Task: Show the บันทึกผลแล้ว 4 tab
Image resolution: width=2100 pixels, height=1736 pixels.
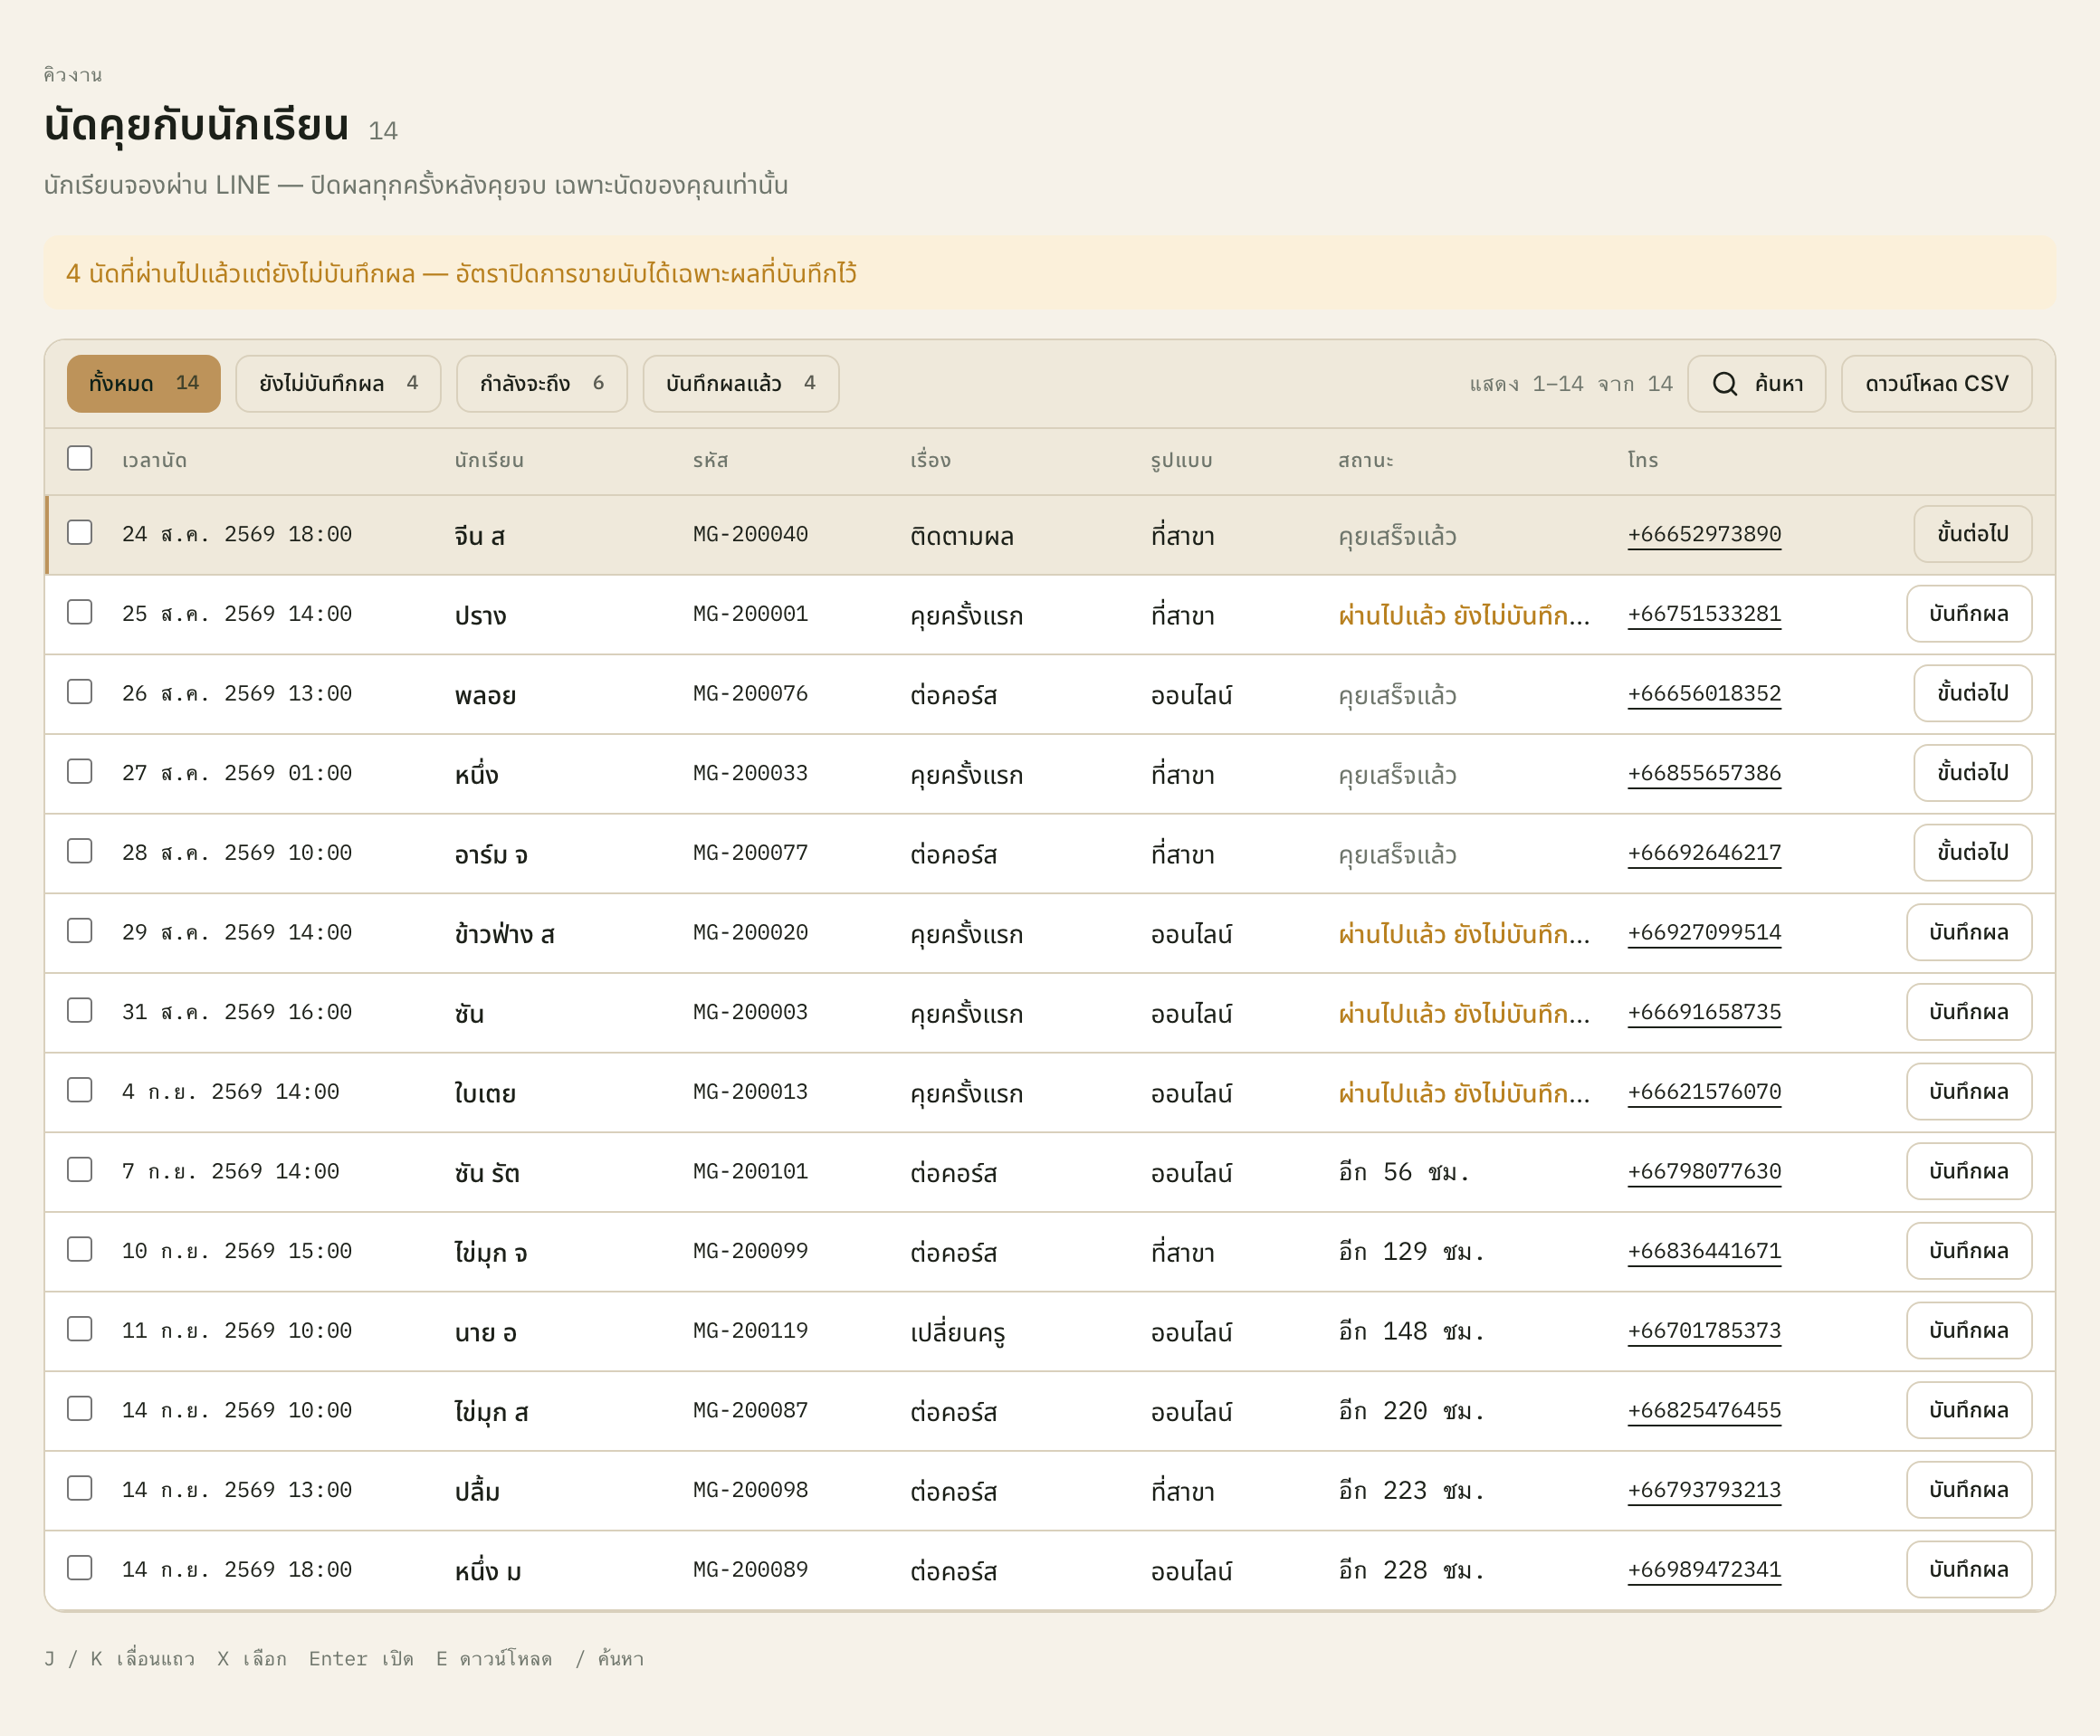Action: 741,384
